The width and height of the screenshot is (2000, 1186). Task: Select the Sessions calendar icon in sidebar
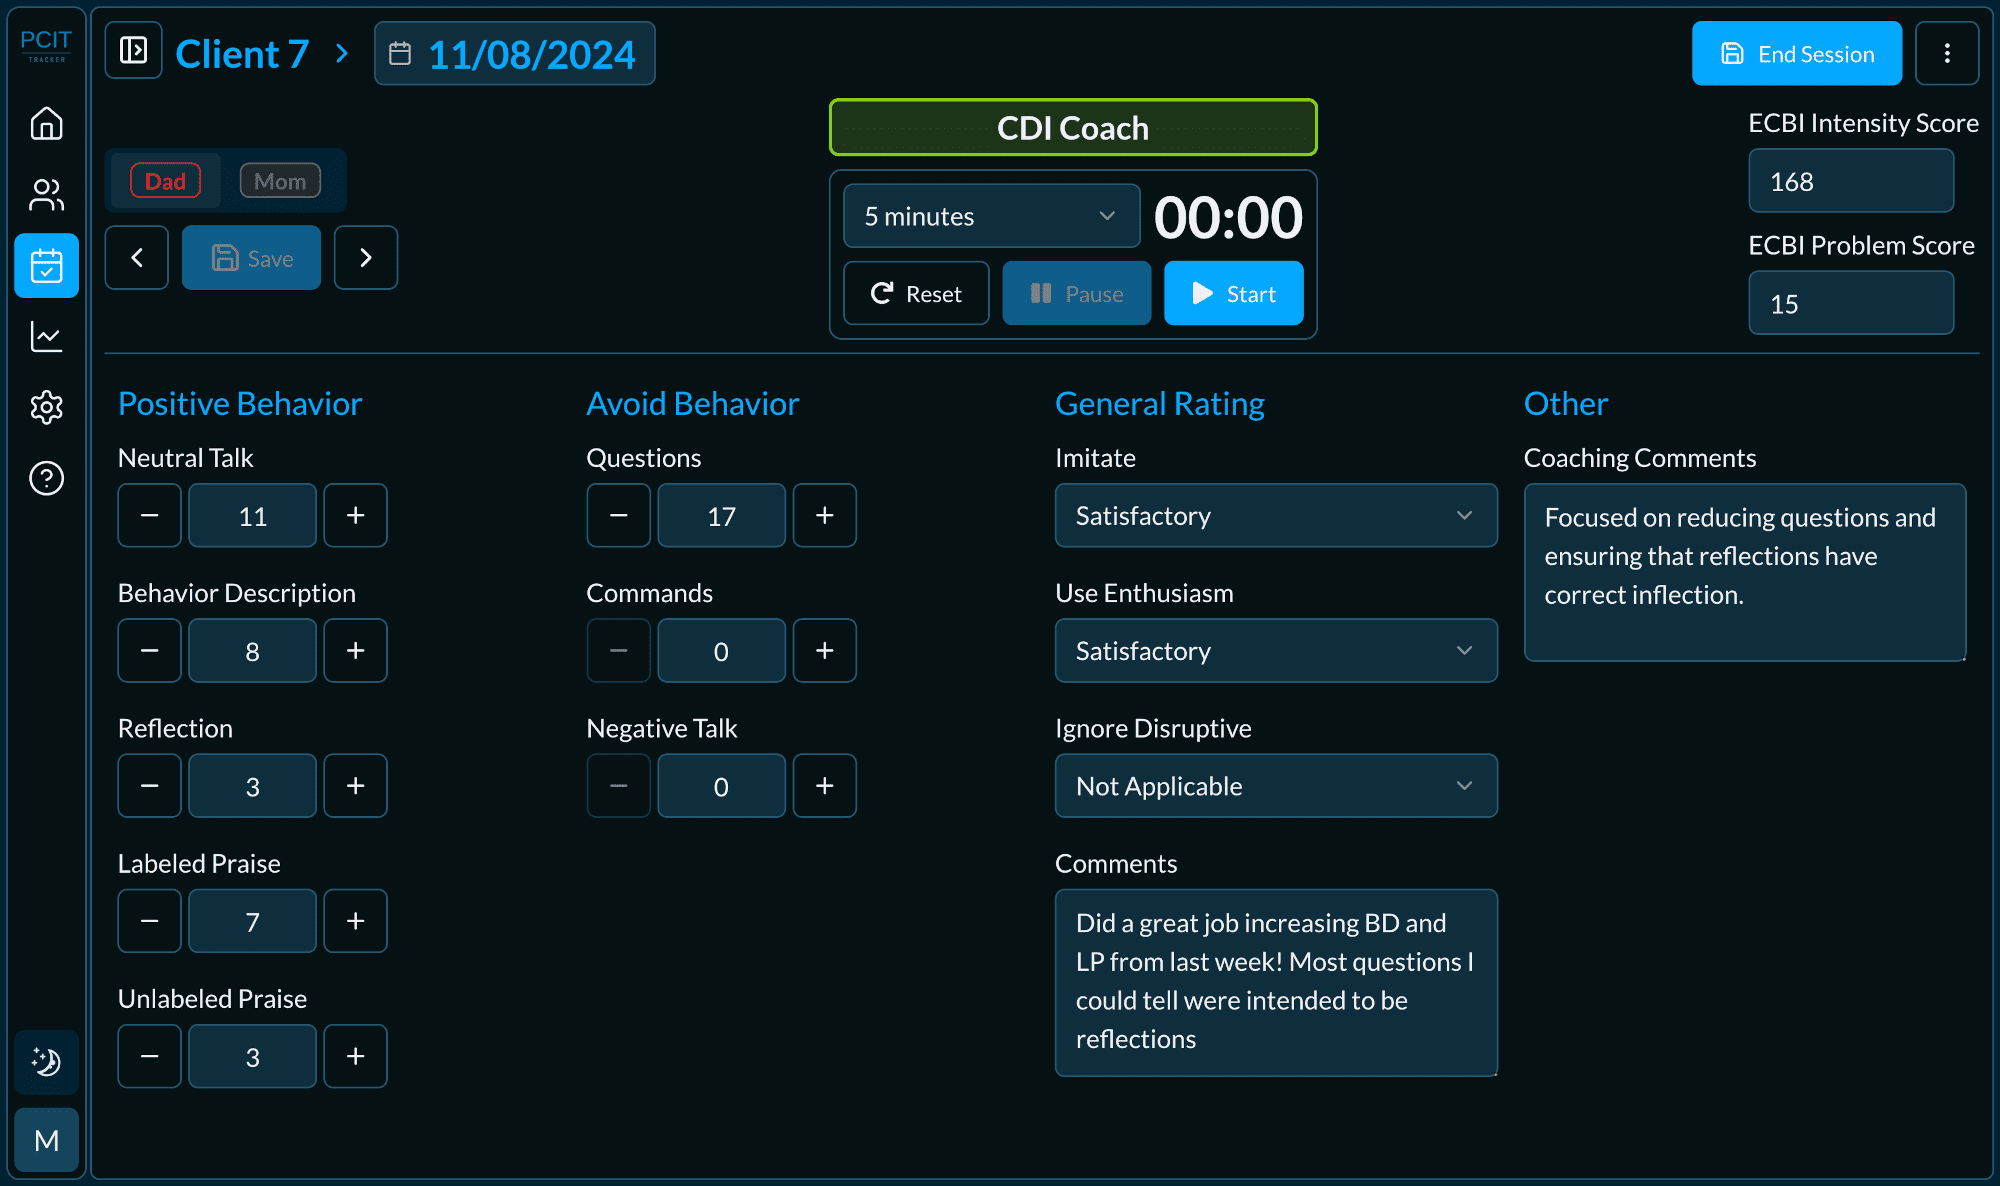46,266
